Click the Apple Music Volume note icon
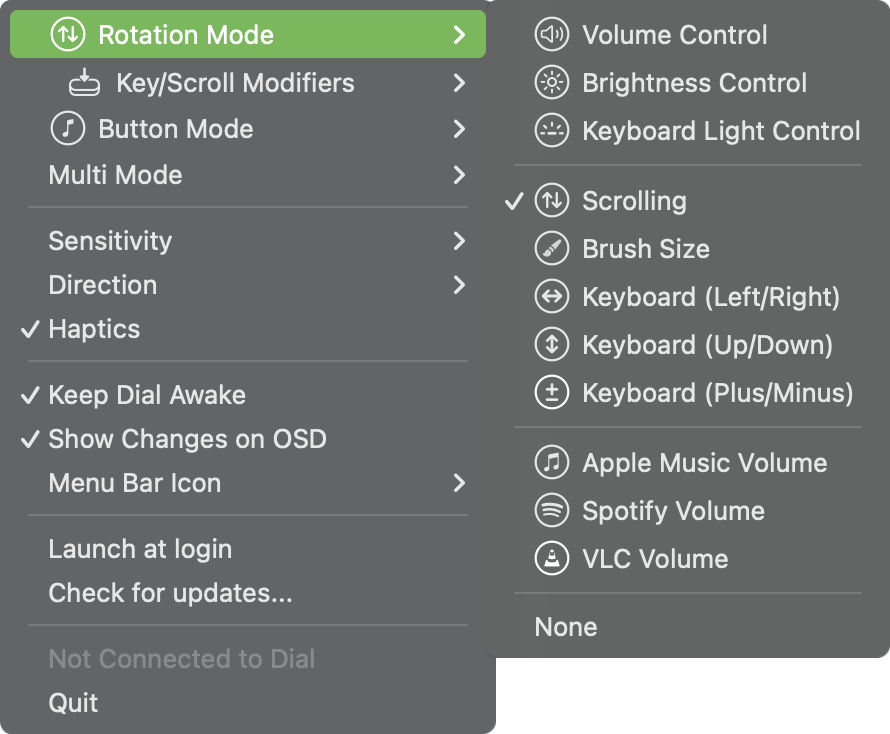The image size is (890, 734). pyautogui.click(x=551, y=463)
